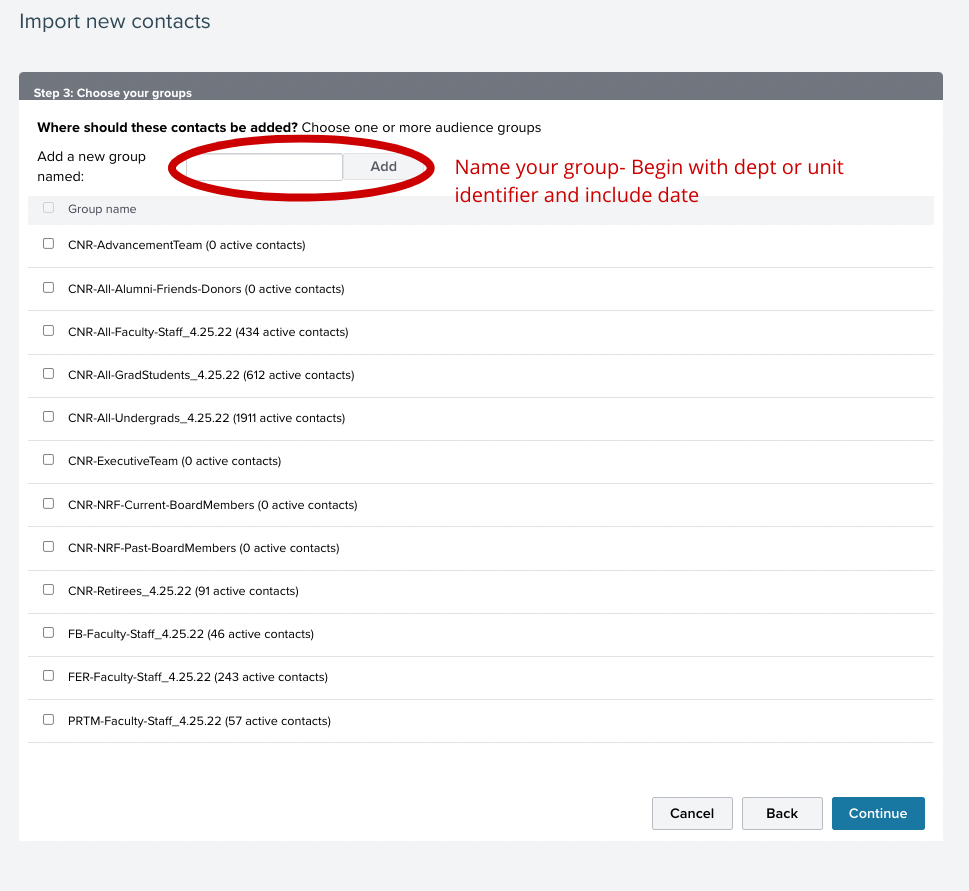Click 'CNR-All-Undergrads_4.25.22 (1911 active contacts)' text
This screenshot has width=969, height=891.
206,418
